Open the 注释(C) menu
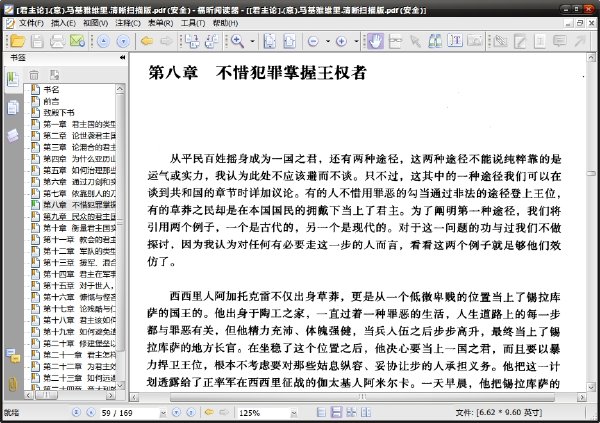The height and width of the screenshot is (423, 600). tap(128, 23)
